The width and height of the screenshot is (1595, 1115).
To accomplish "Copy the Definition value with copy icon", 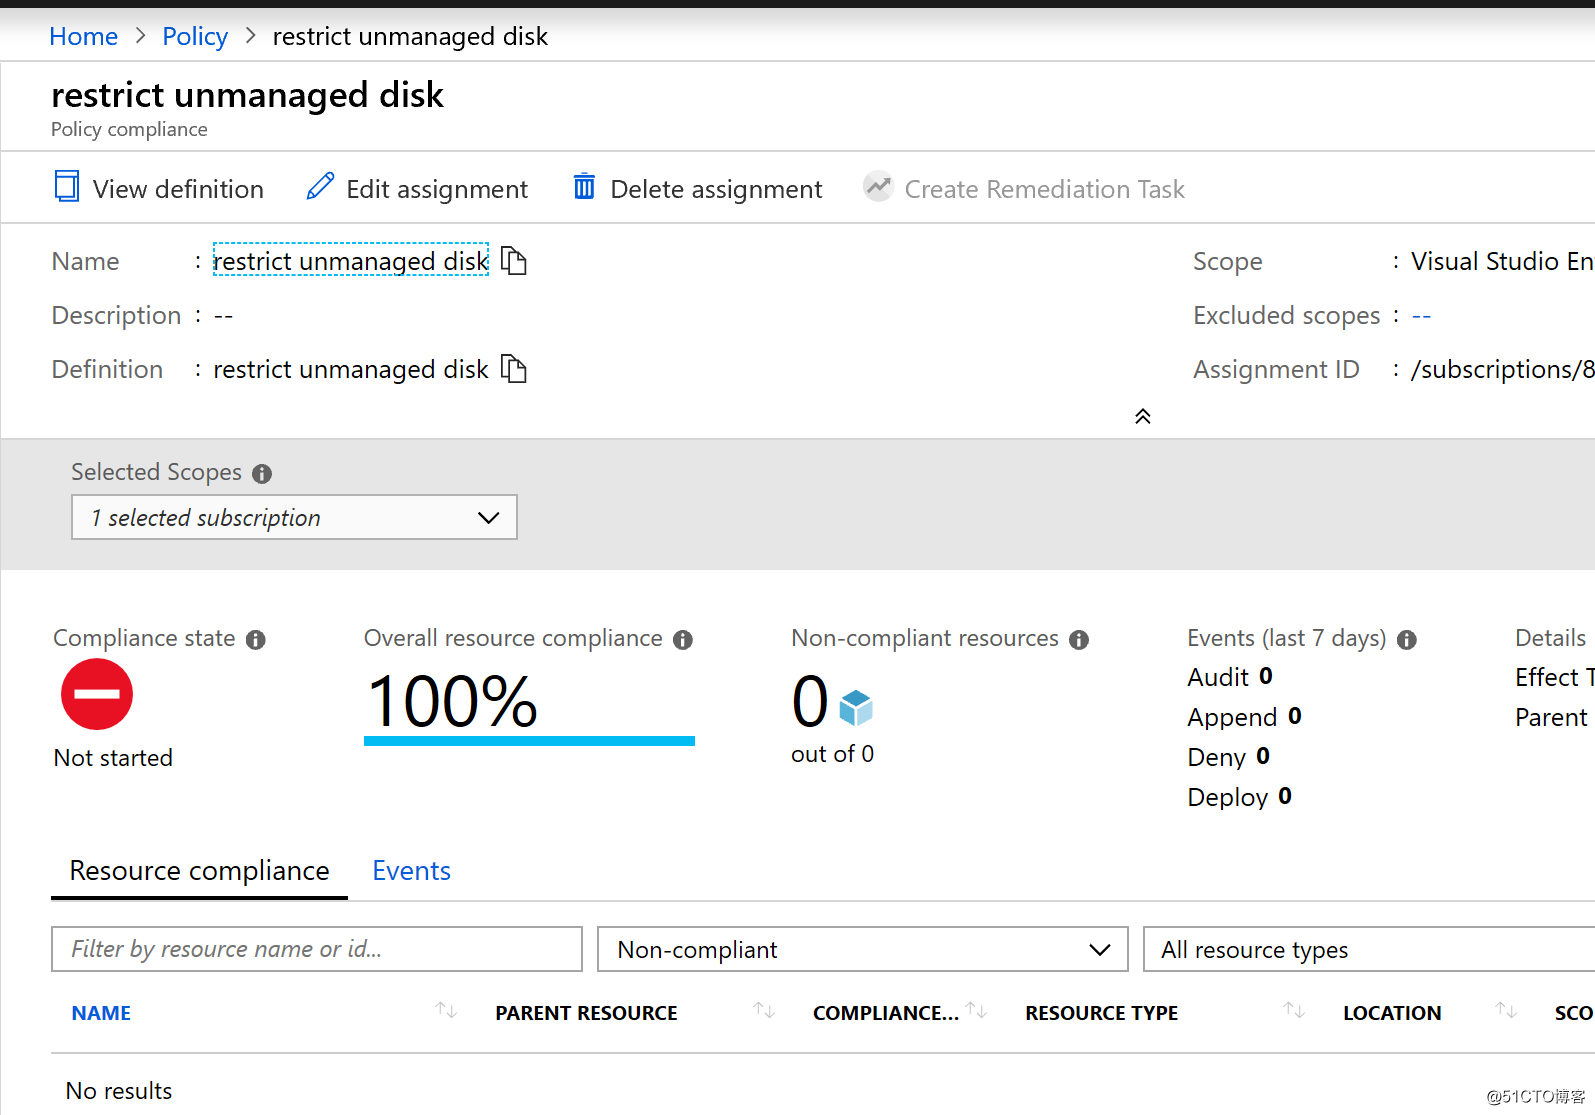I will coord(513,369).
